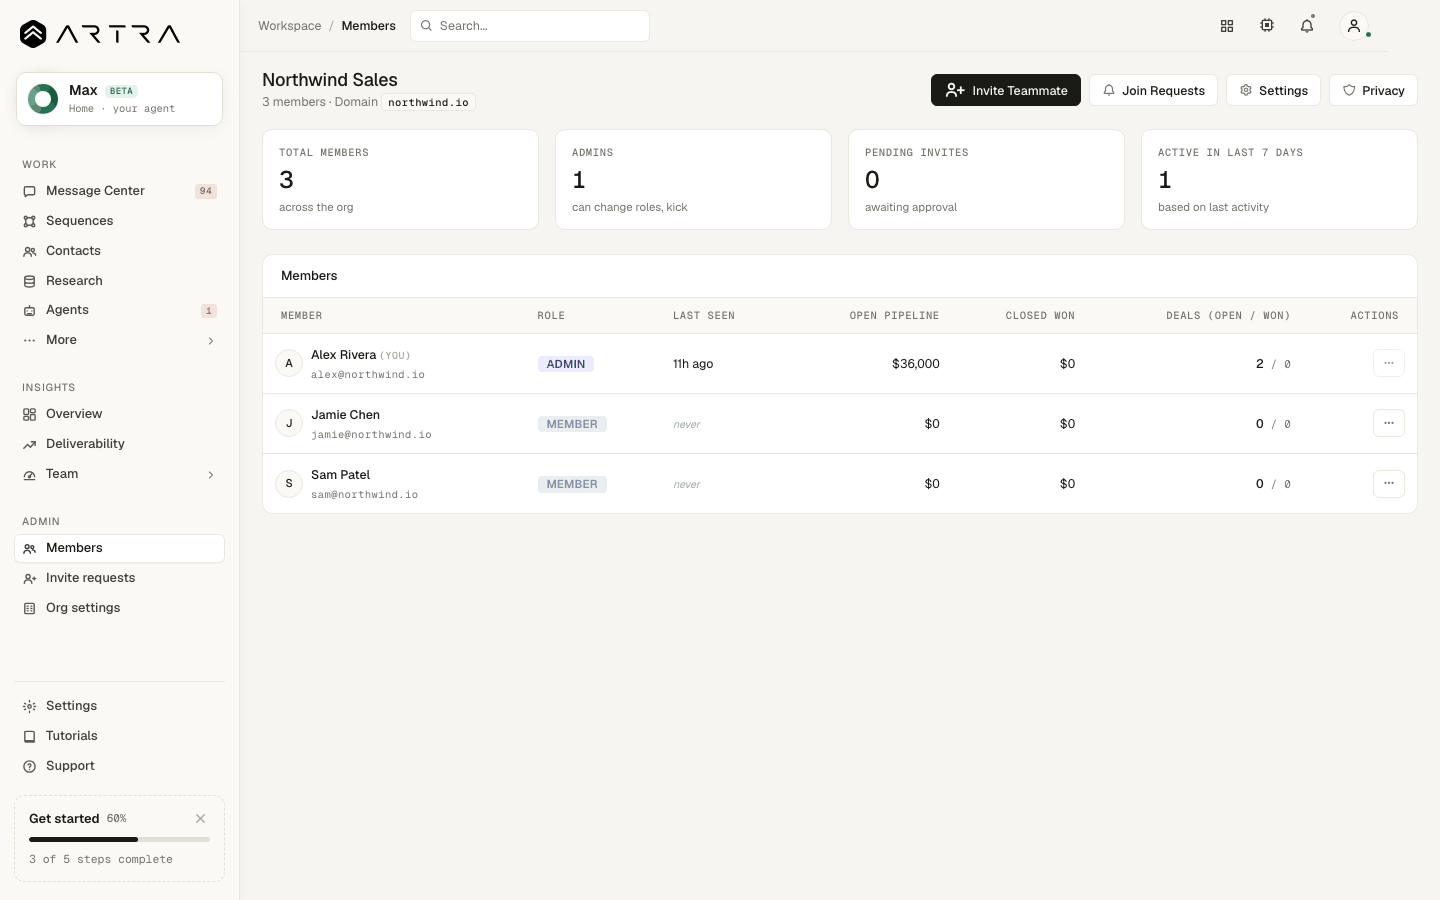The image size is (1440, 900).
Task: Click Invite Teammate button
Action: point(1006,90)
